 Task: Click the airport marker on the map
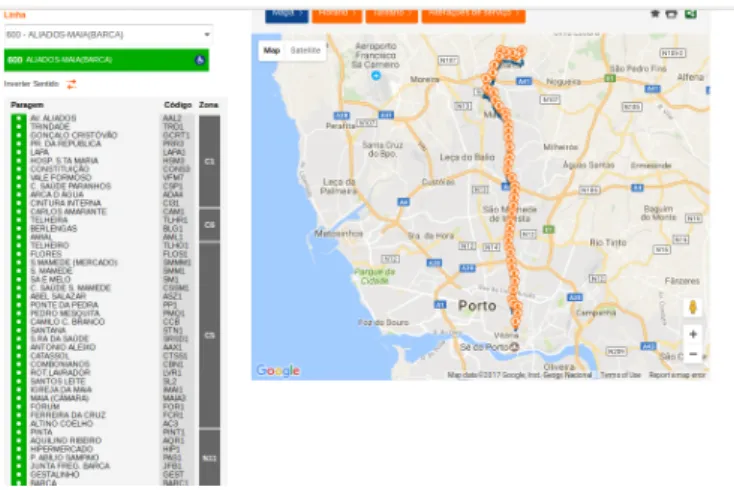[376, 75]
